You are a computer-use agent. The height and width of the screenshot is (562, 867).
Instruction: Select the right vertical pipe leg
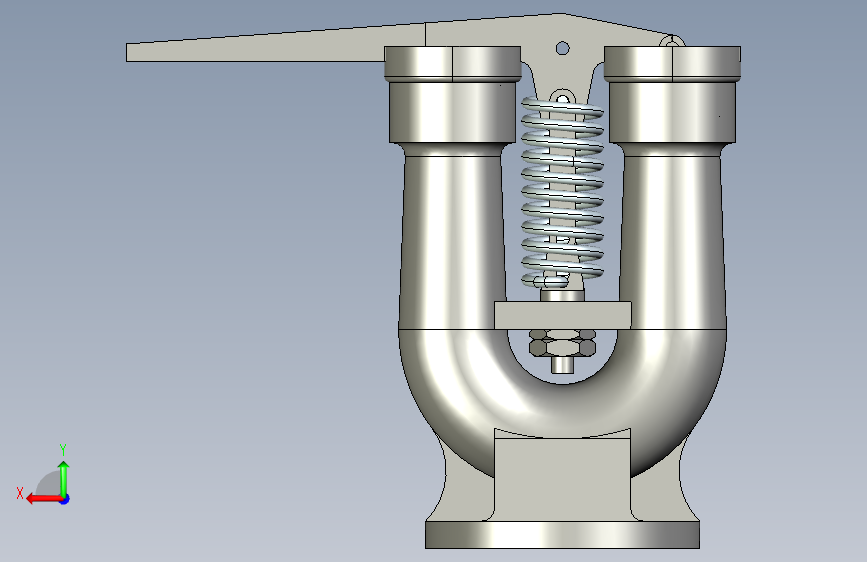click(x=672, y=241)
